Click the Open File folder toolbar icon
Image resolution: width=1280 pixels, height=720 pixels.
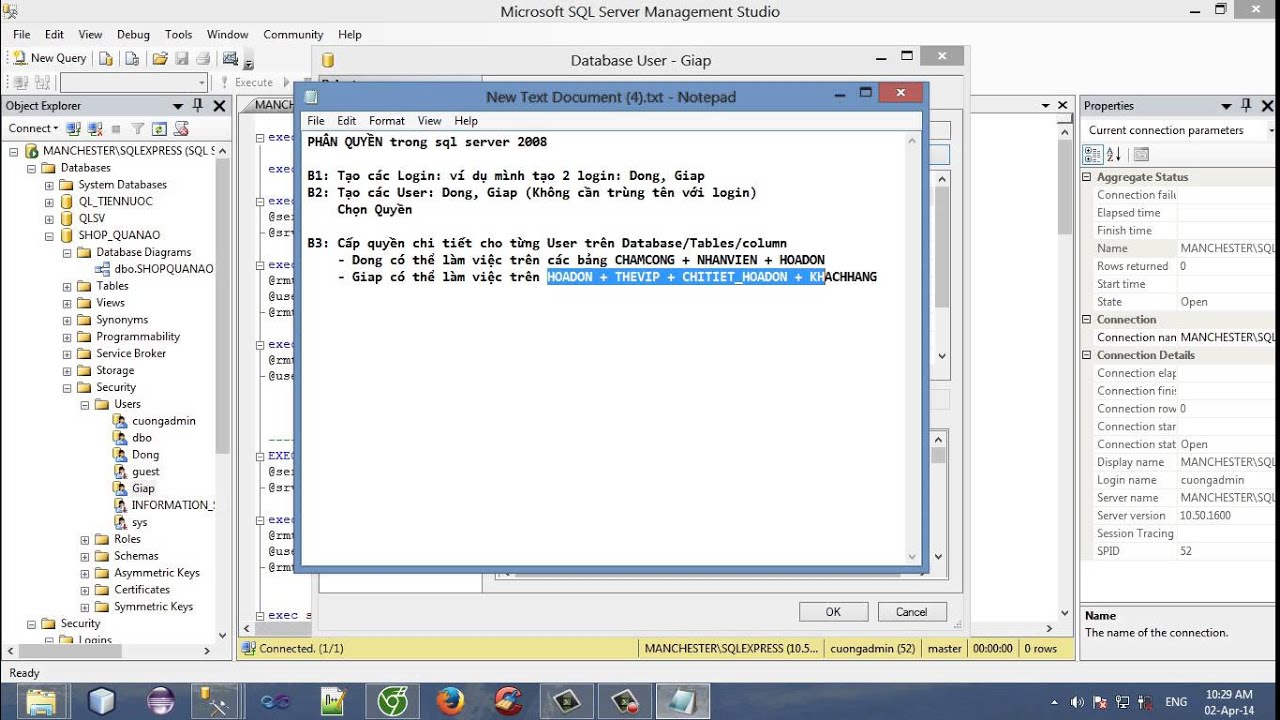coord(160,59)
